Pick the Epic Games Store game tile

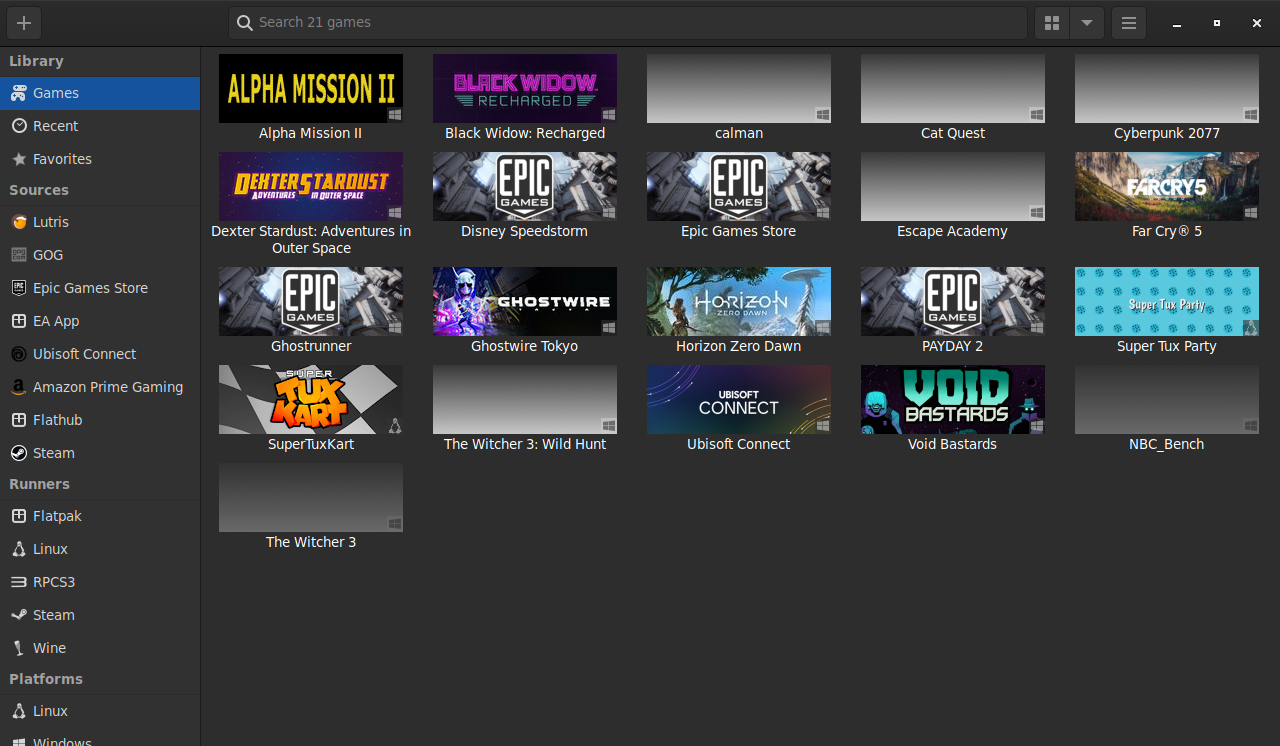tap(739, 186)
